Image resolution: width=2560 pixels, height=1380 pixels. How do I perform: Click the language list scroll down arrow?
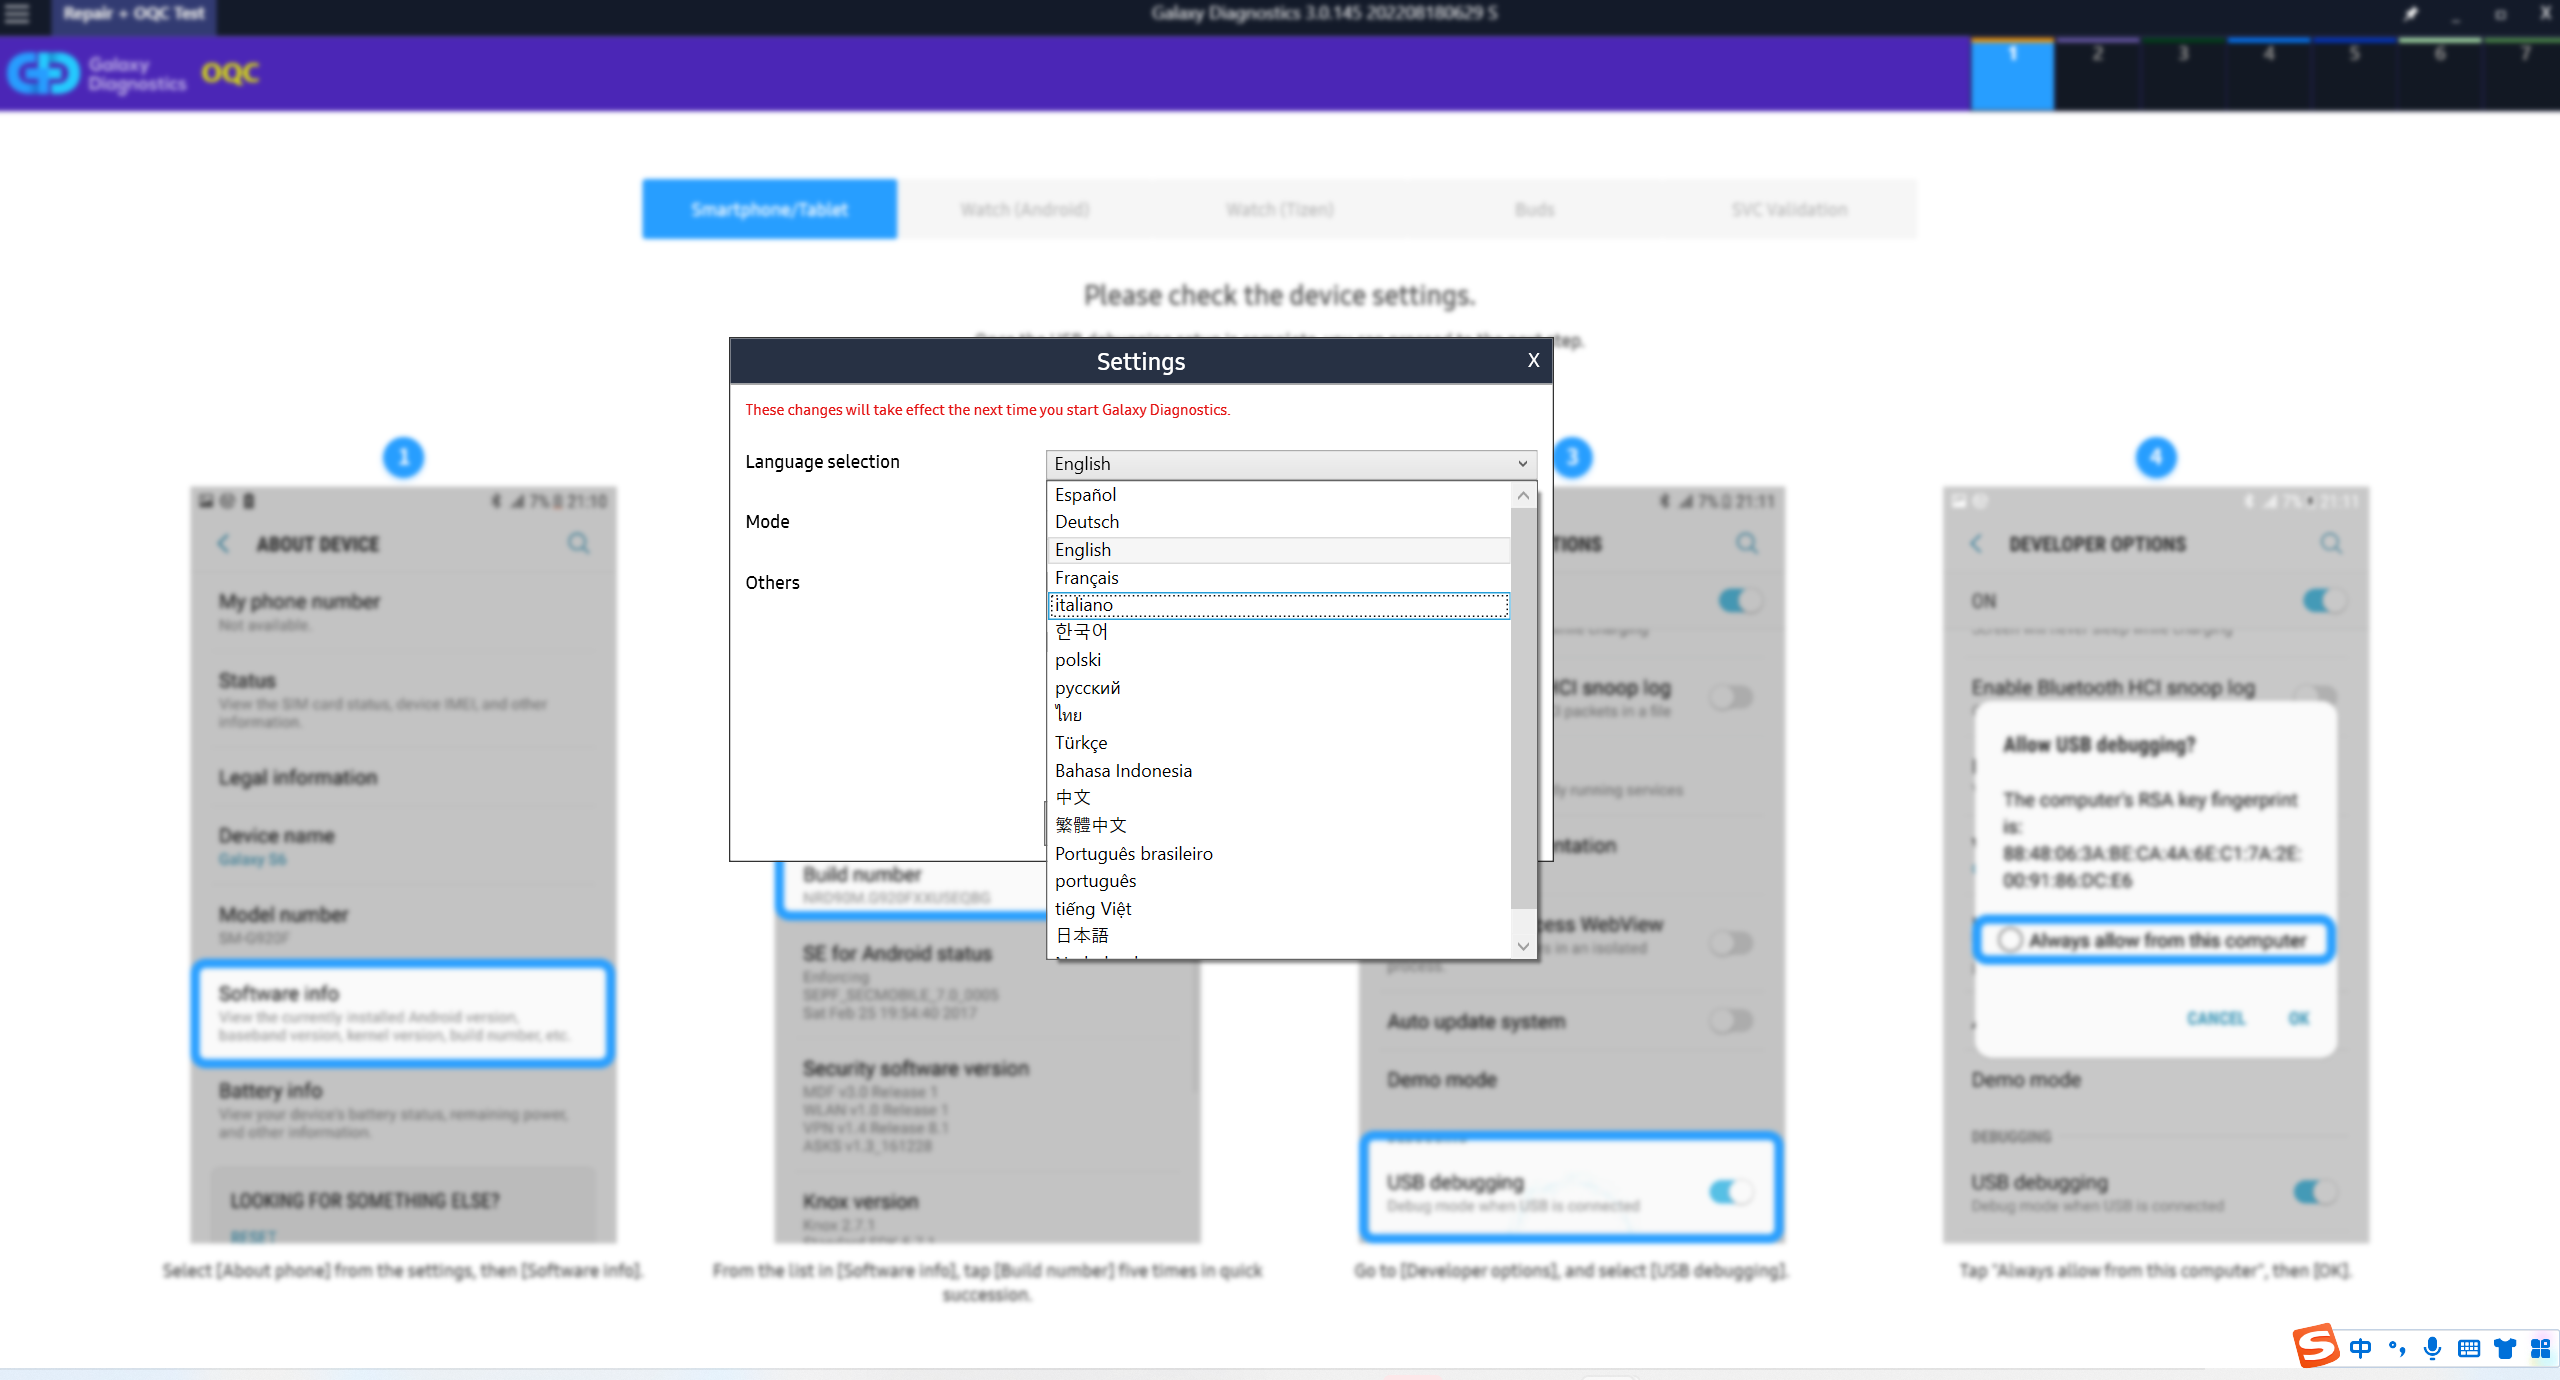tap(1523, 946)
